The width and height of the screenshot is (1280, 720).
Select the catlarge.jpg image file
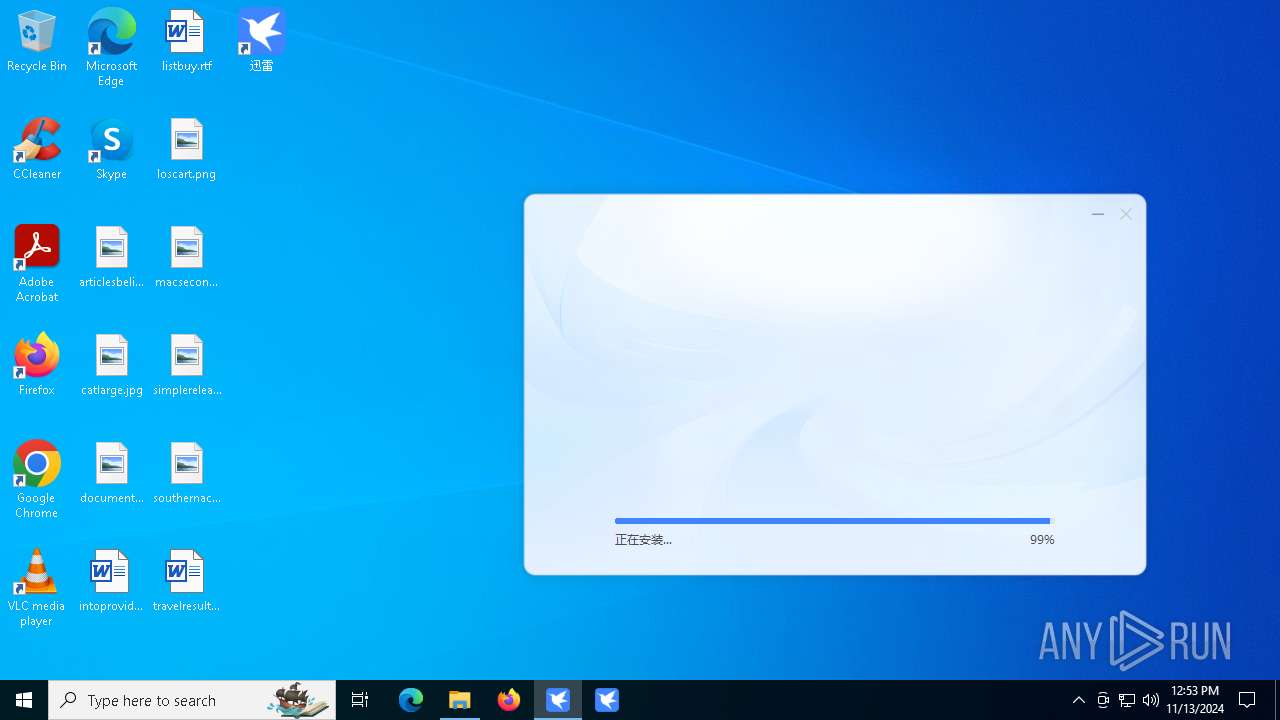click(x=111, y=366)
